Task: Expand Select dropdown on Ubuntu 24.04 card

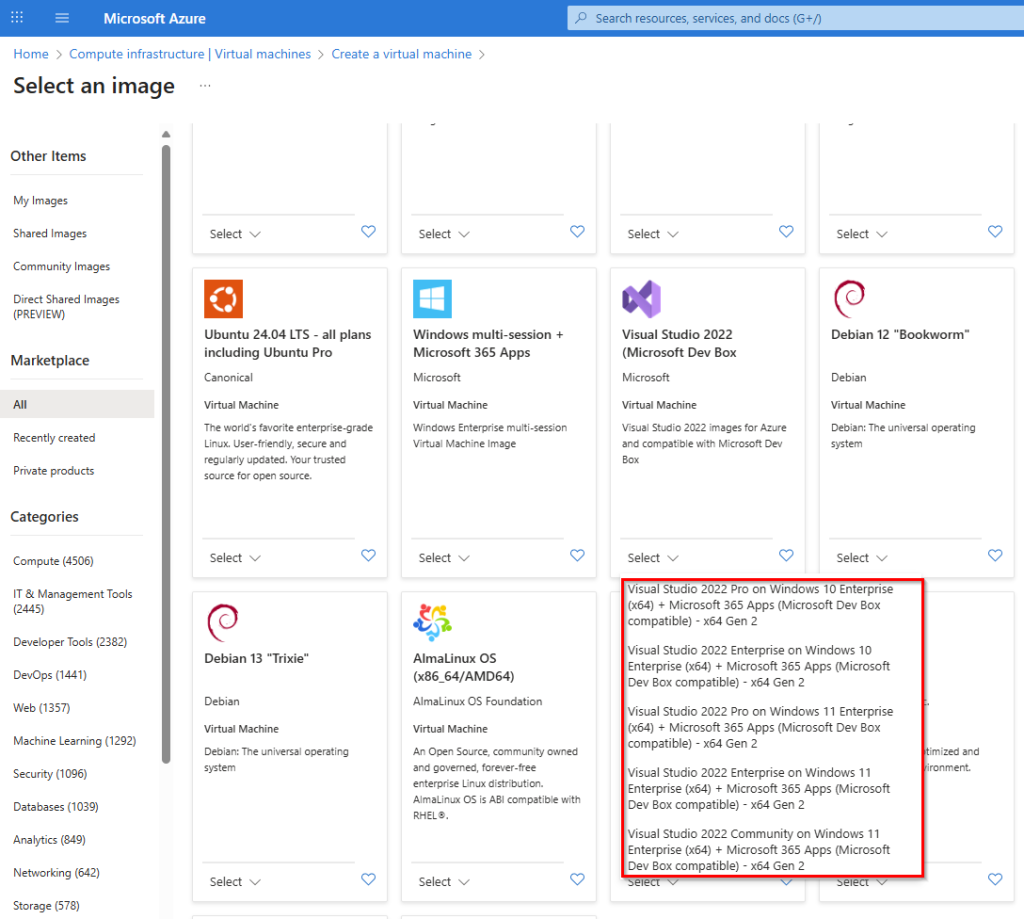Action: point(235,558)
